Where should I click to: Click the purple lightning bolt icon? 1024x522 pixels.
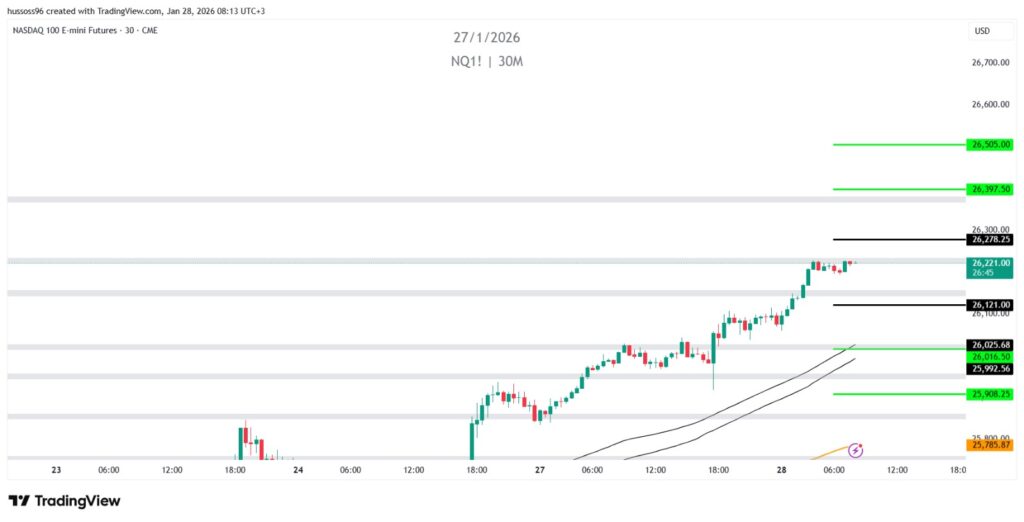[x=856, y=451]
